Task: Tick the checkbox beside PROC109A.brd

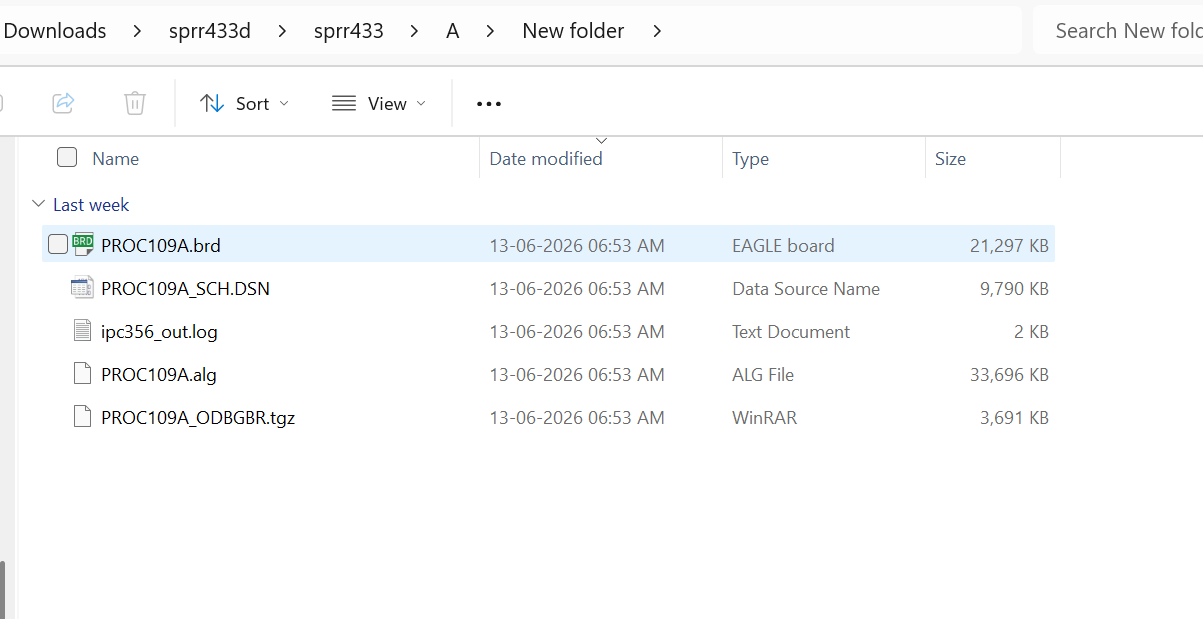Action: 58,244
